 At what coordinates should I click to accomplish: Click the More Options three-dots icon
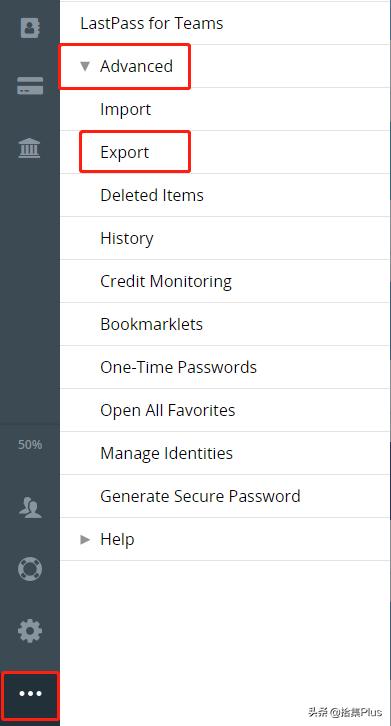[x=30, y=694]
